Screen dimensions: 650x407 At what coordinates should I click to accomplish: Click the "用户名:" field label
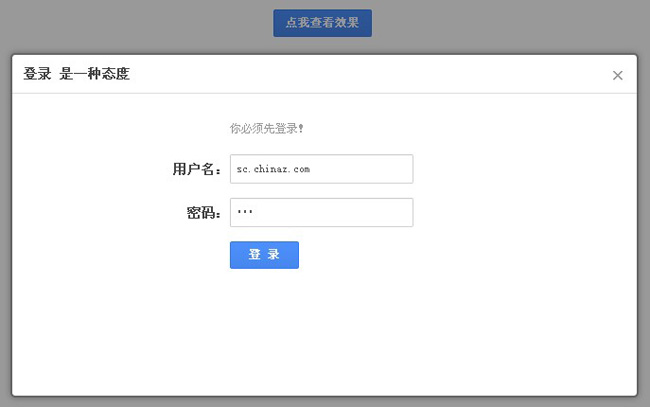tap(196, 169)
